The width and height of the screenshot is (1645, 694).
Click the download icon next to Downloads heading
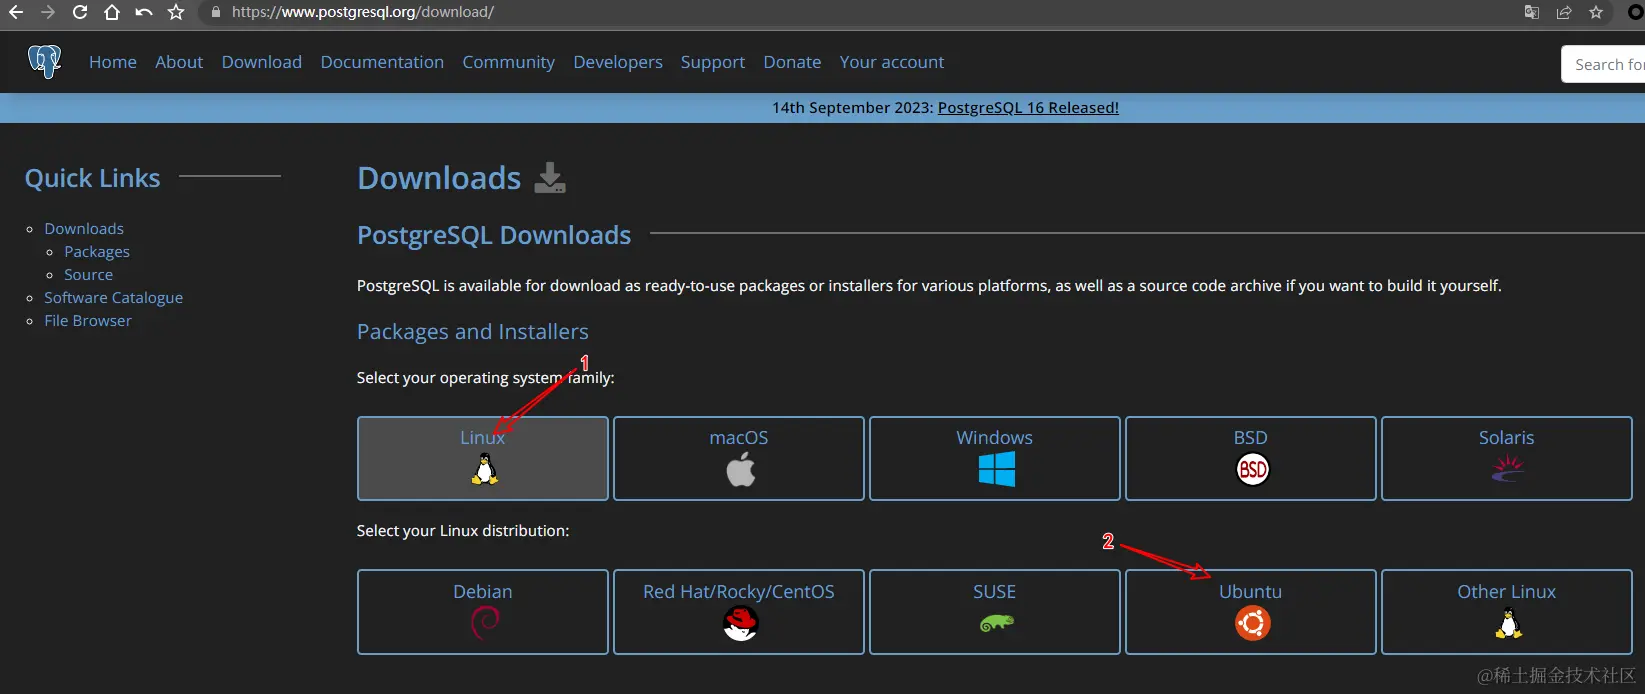[x=550, y=177]
